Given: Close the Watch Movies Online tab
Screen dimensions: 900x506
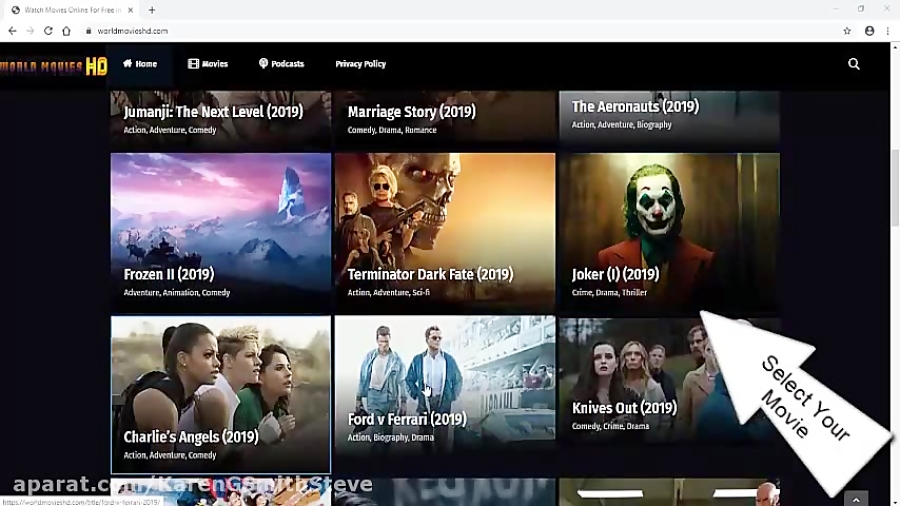Looking at the screenshot, I should [x=130, y=10].
